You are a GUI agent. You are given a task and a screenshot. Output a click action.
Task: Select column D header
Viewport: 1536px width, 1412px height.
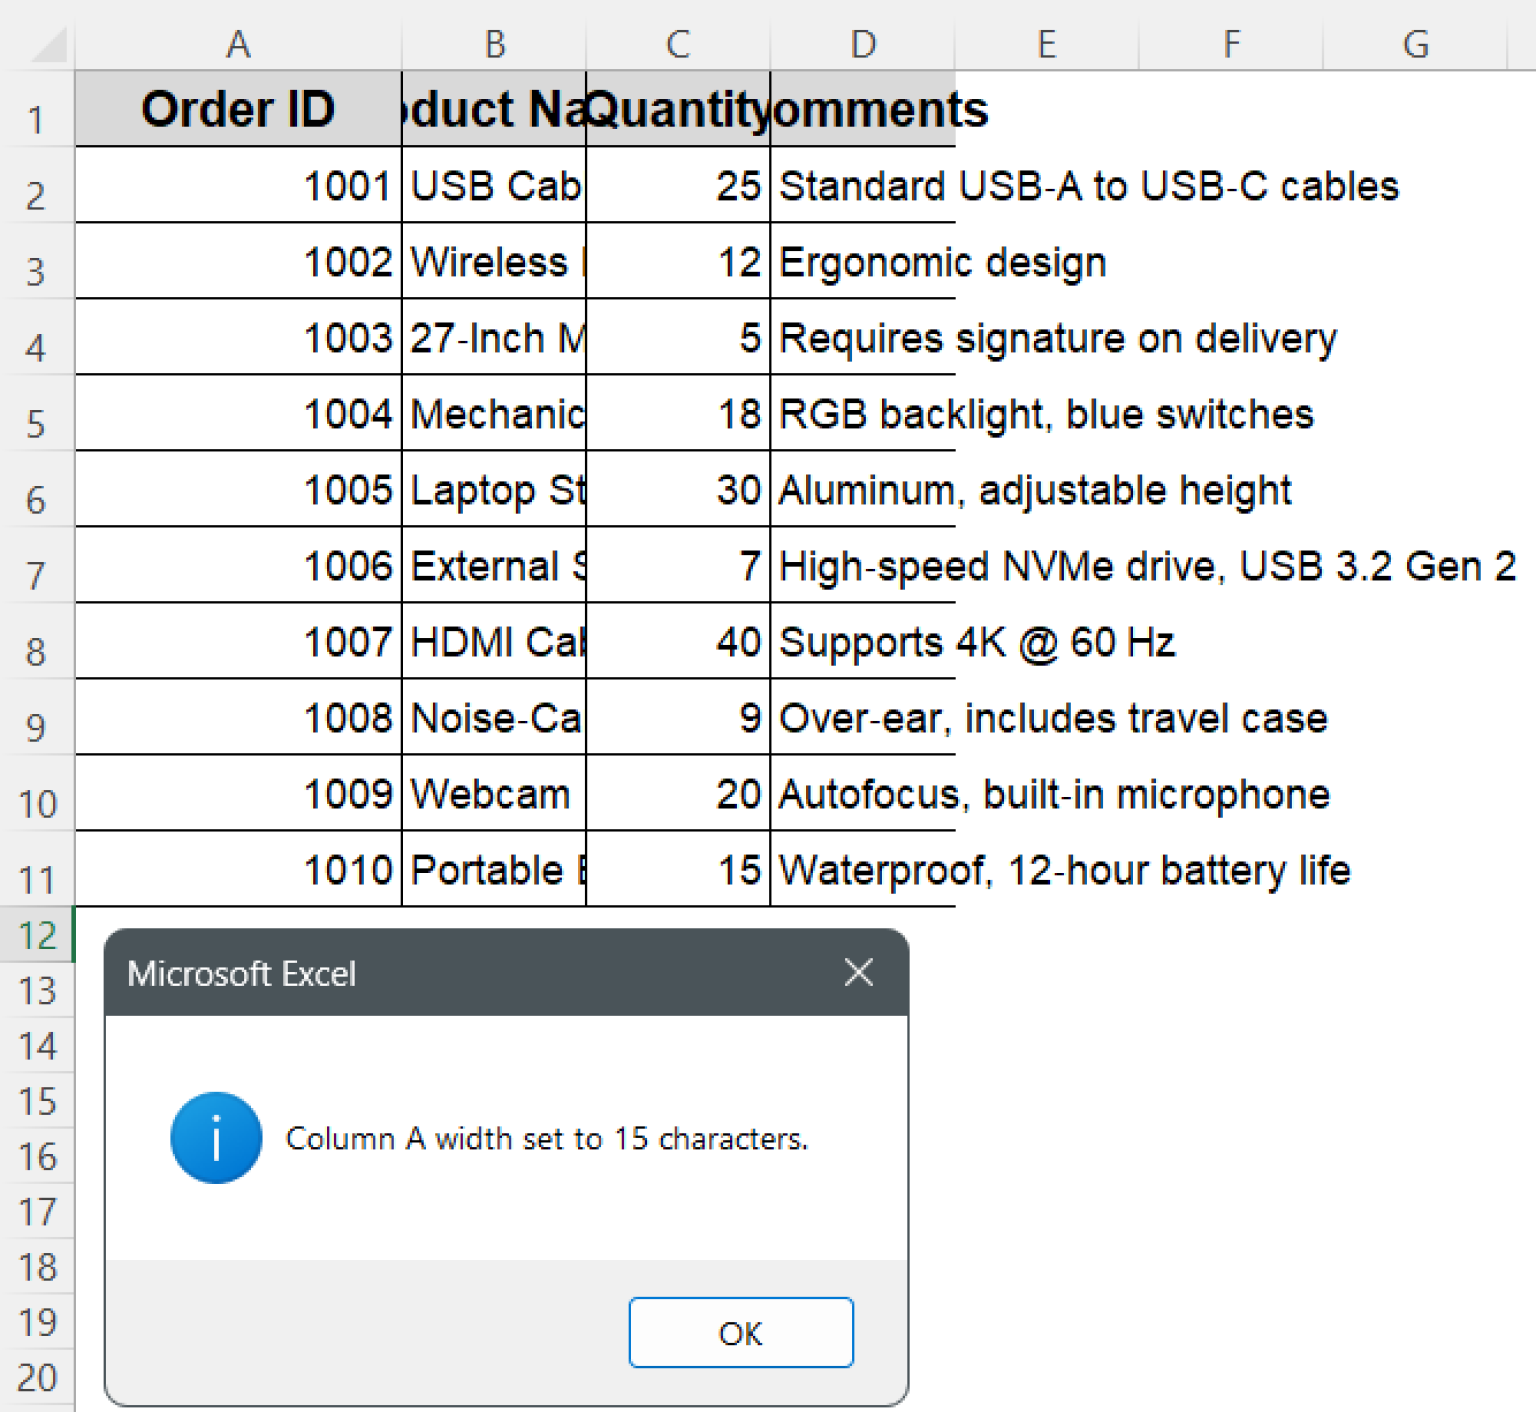click(862, 44)
